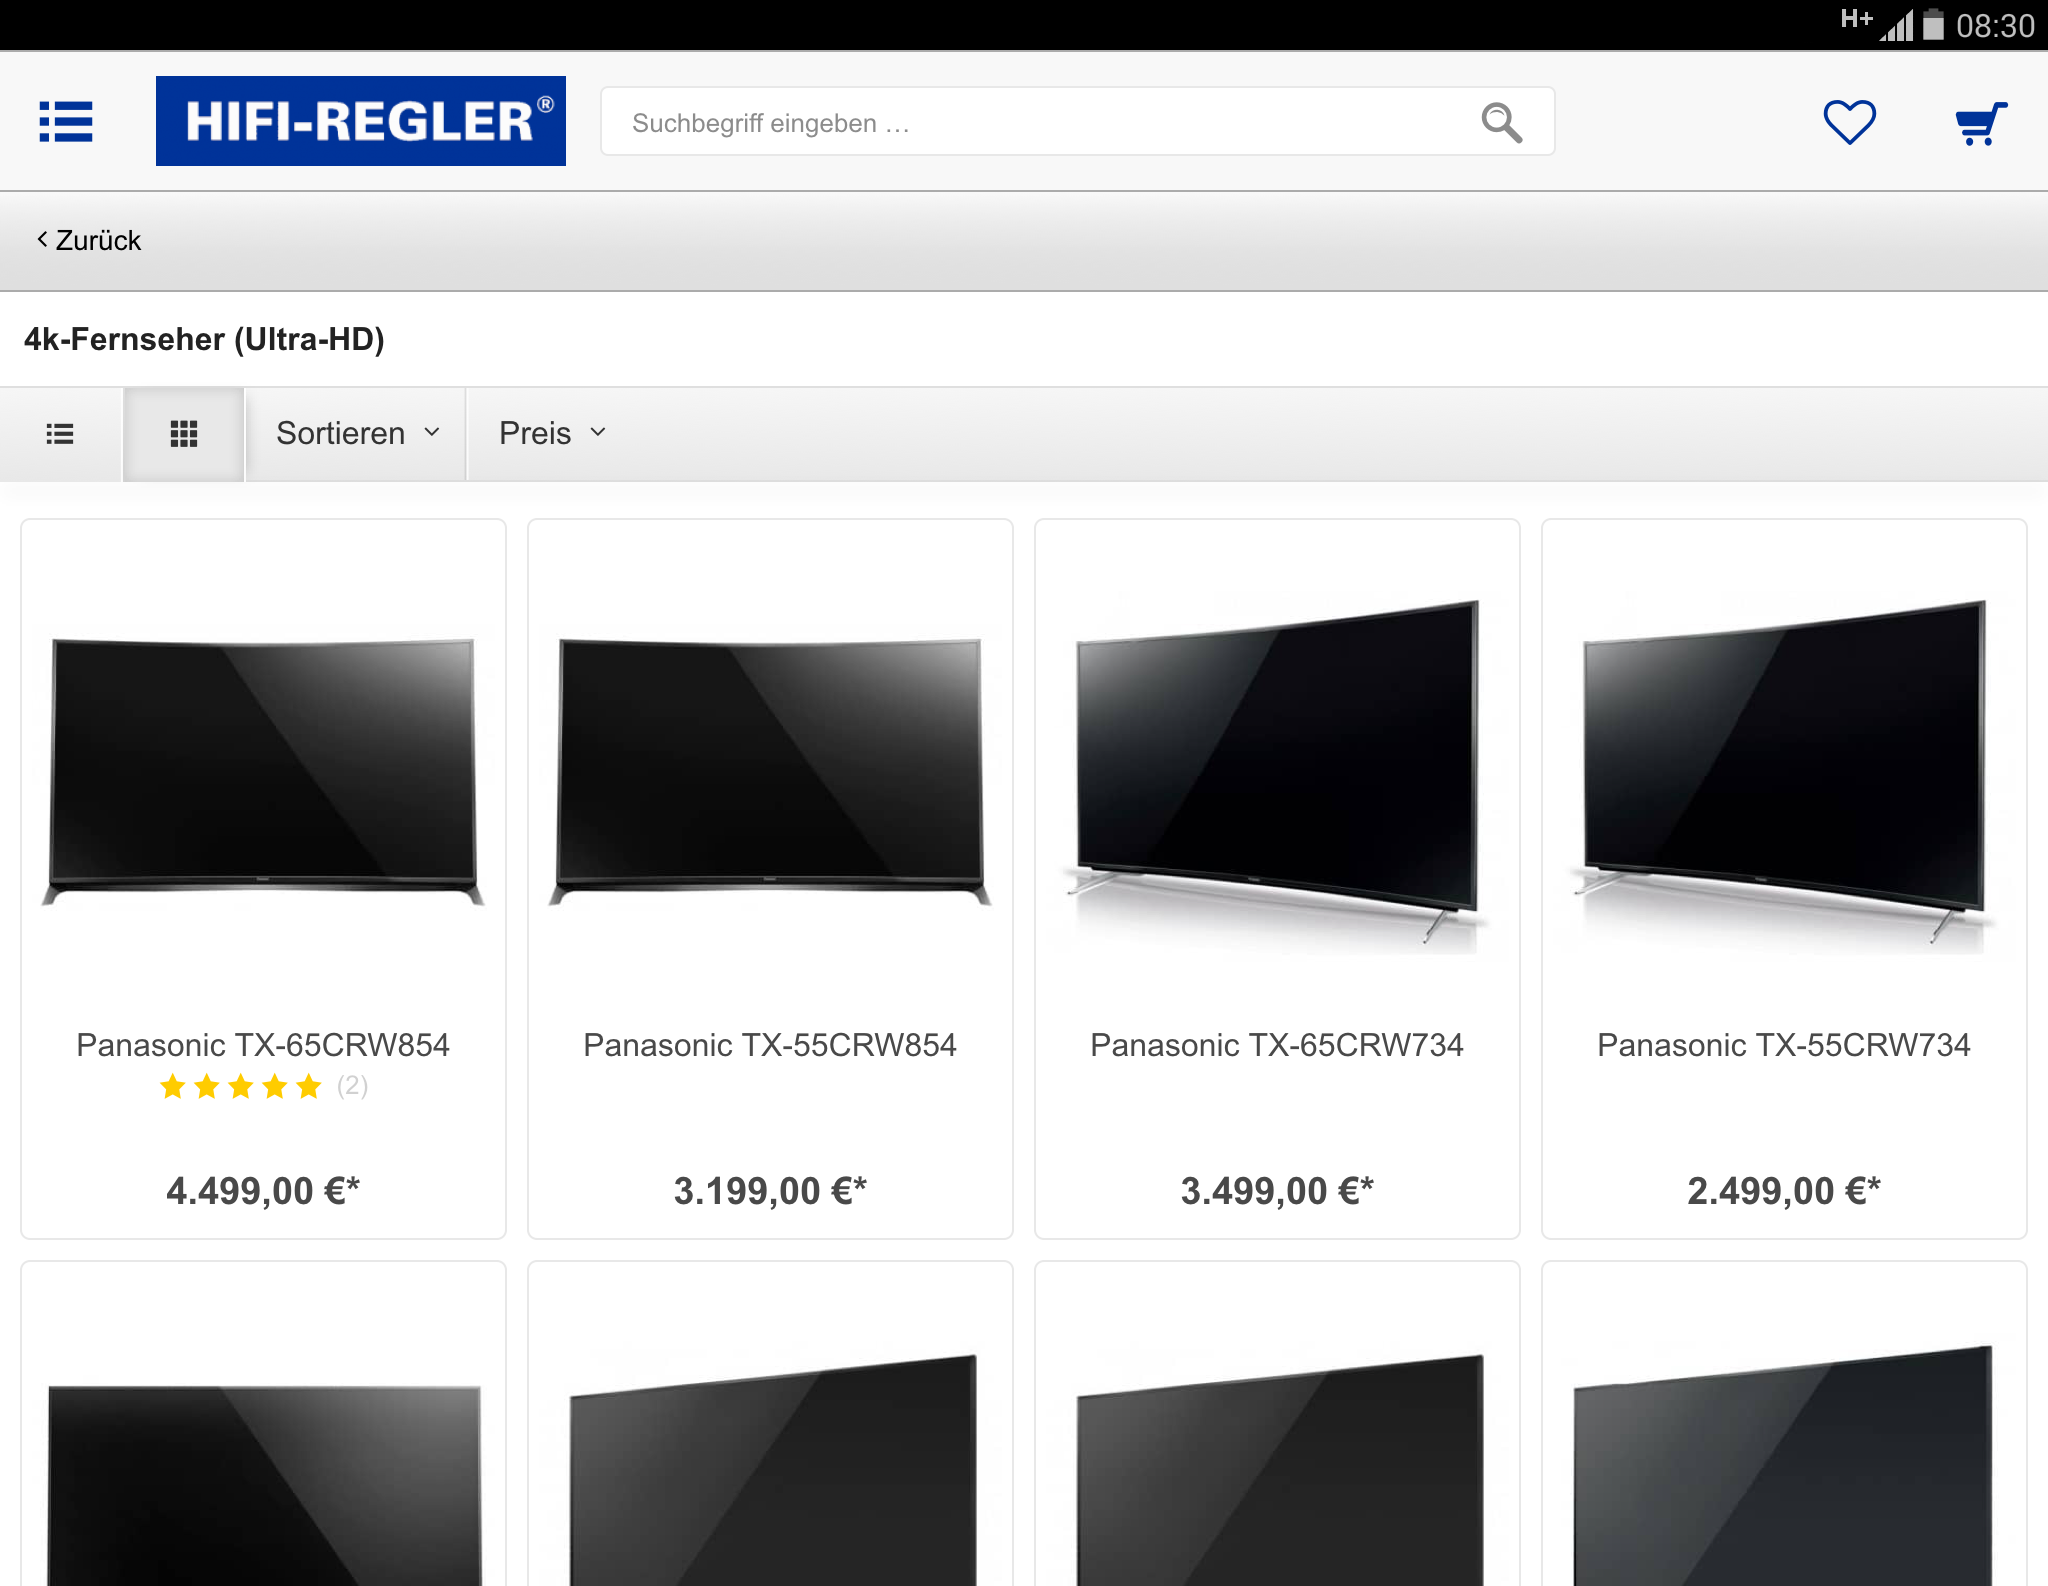2048x1586 pixels.
Task: Switch to grid view layout
Action: (184, 434)
